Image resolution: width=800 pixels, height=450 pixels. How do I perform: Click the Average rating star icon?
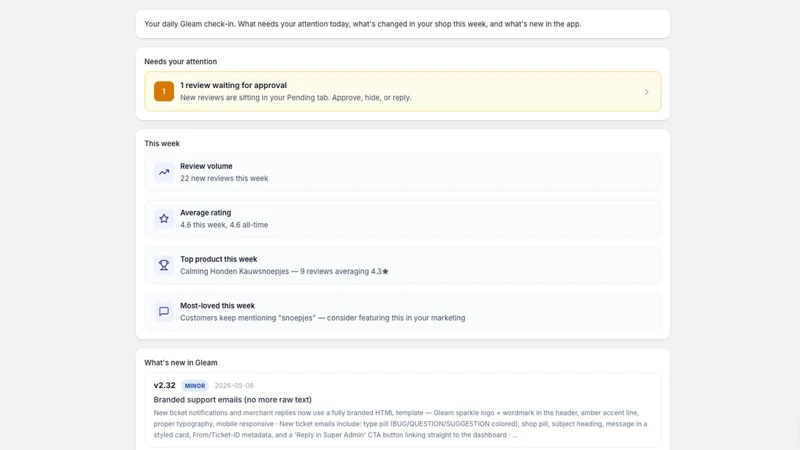(164, 219)
